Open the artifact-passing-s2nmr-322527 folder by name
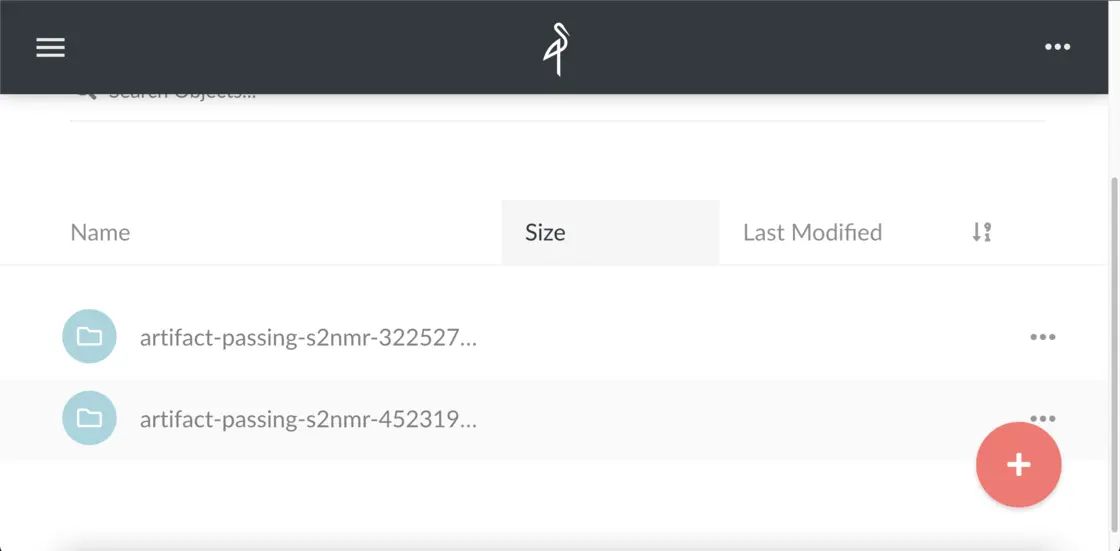Image resolution: width=1120 pixels, height=551 pixels. 308,338
